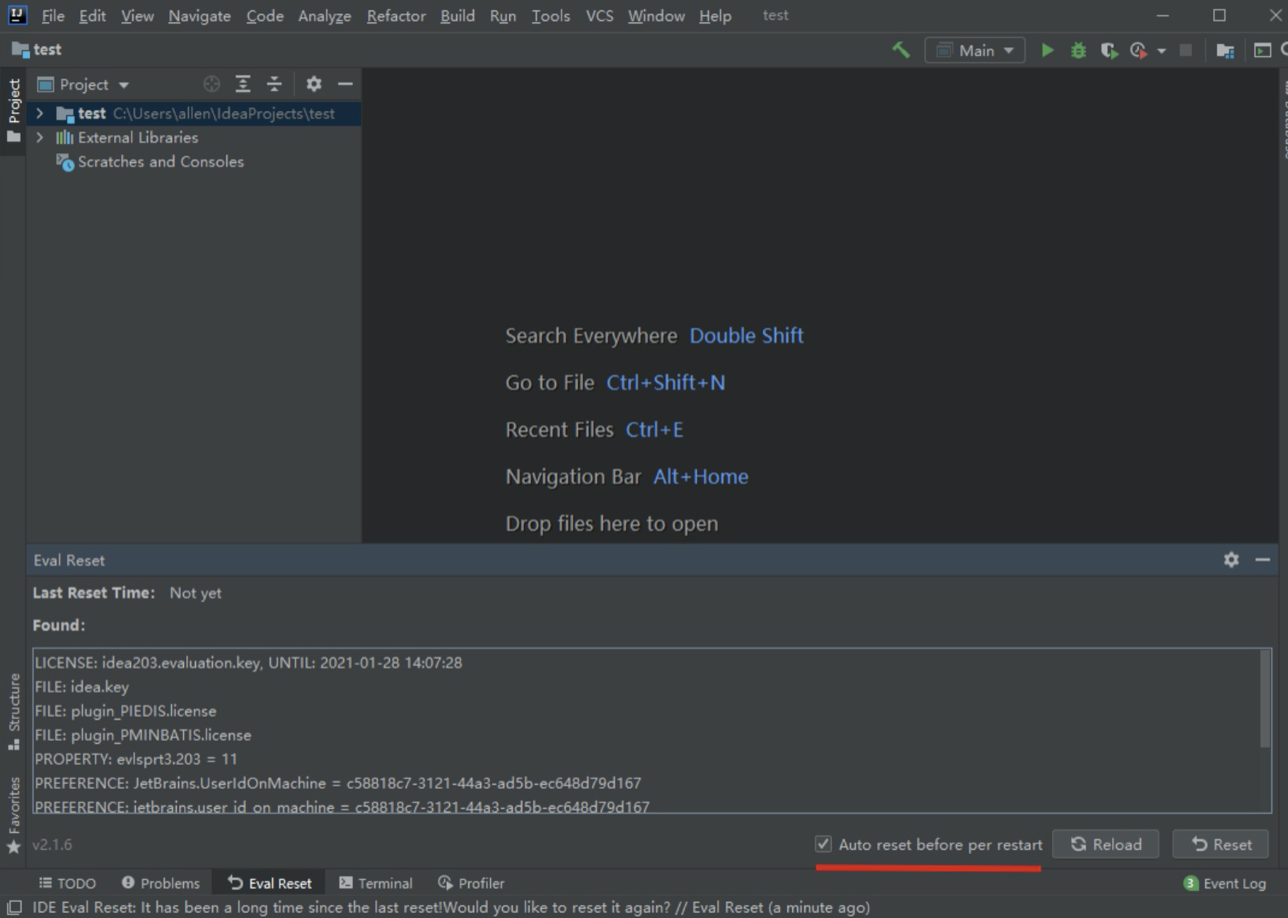Hide the Project panel with minus icon
The height and width of the screenshot is (918, 1288).
coord(345,84)
